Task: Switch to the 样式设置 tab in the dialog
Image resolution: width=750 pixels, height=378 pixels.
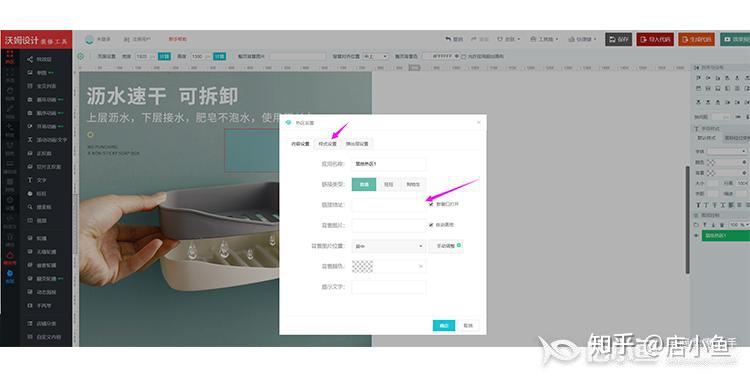Action: coord(328,144)
